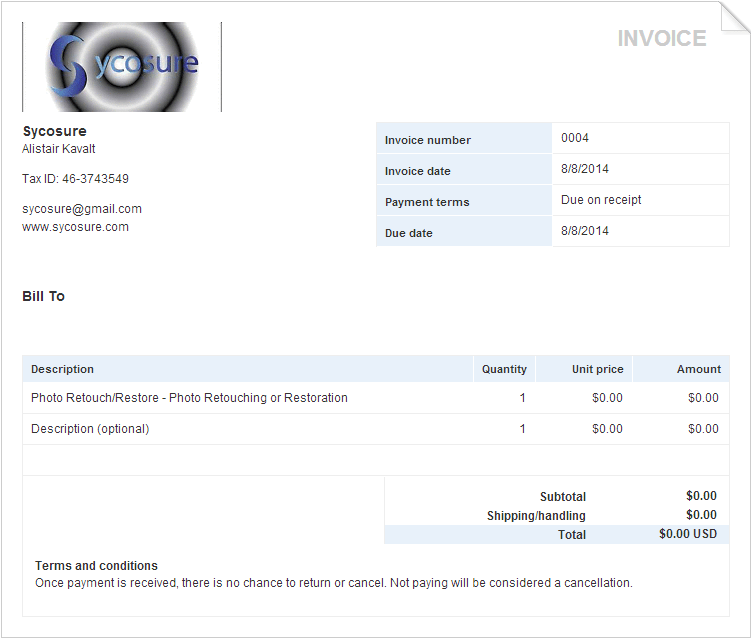Click the Total label
The height and width of the screenshot is (641, 753).
pos(571,534)
